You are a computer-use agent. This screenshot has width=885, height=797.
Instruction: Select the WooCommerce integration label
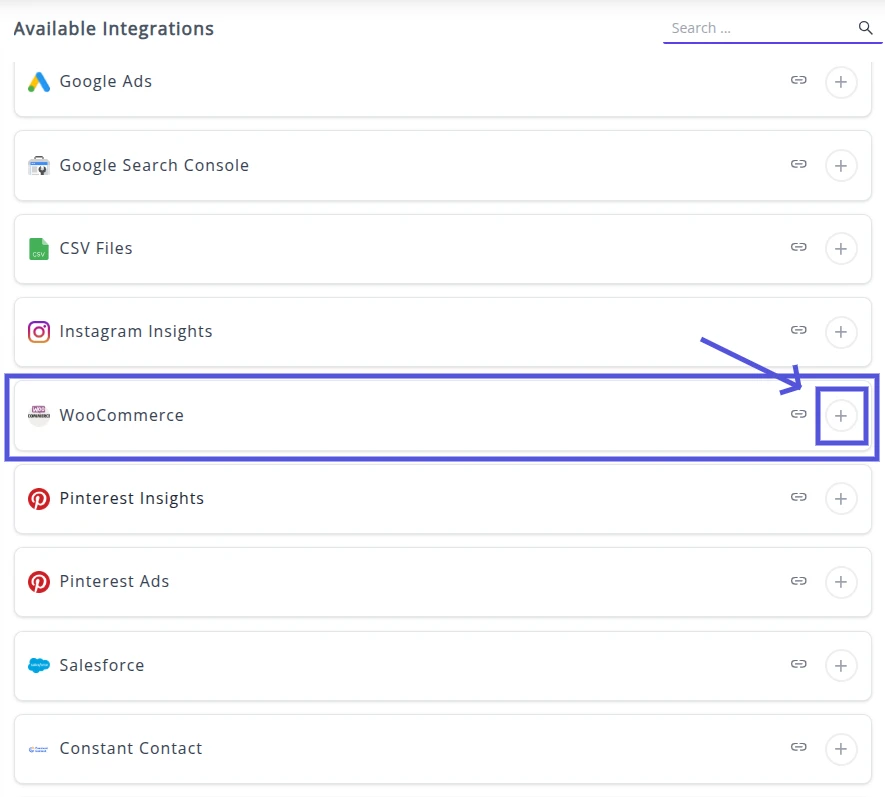pyautogui.click(x=121, y=415)
